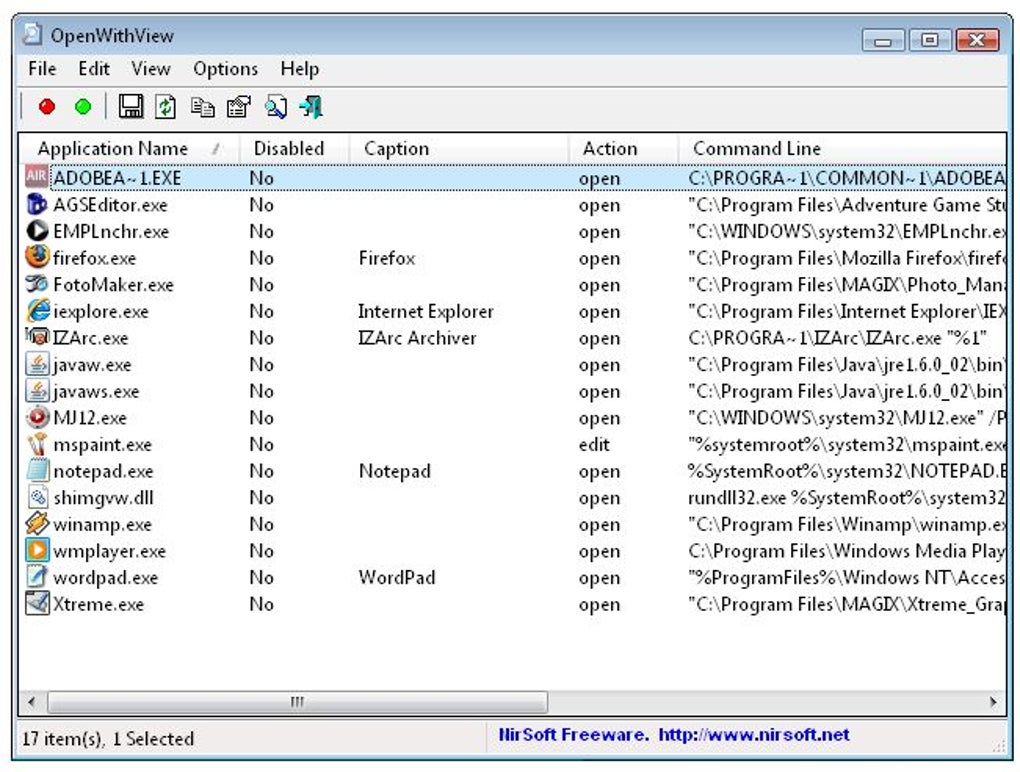Select the FotoMaker.exe file name
The height and width of the screenshot is (772, 1020).
coord(113,285)
